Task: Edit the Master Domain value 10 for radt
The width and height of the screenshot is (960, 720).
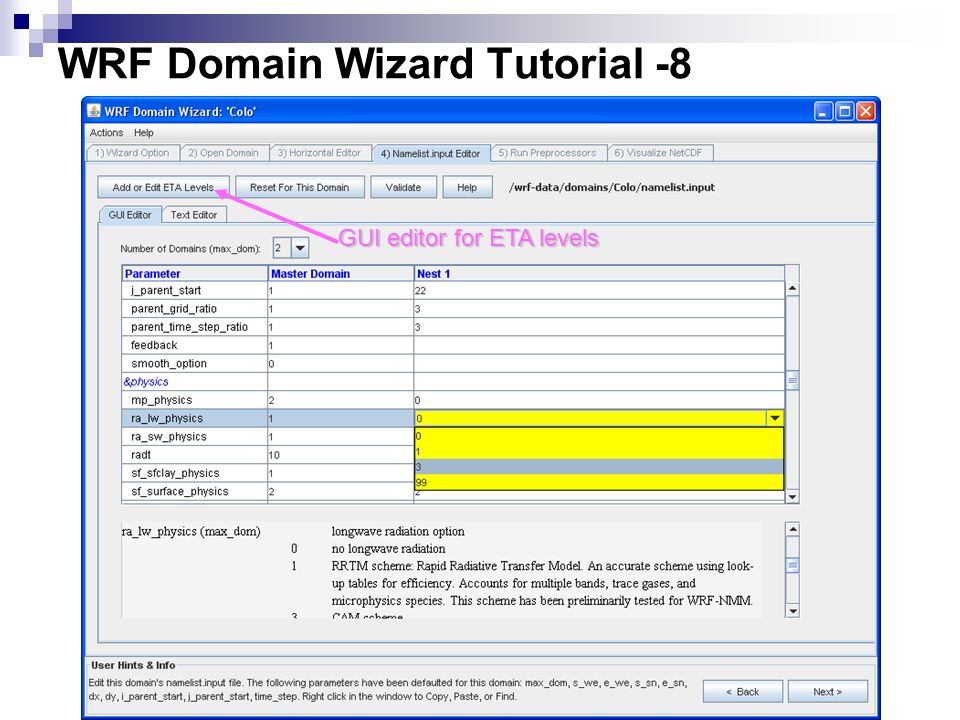Action: [x=341, y=455]
